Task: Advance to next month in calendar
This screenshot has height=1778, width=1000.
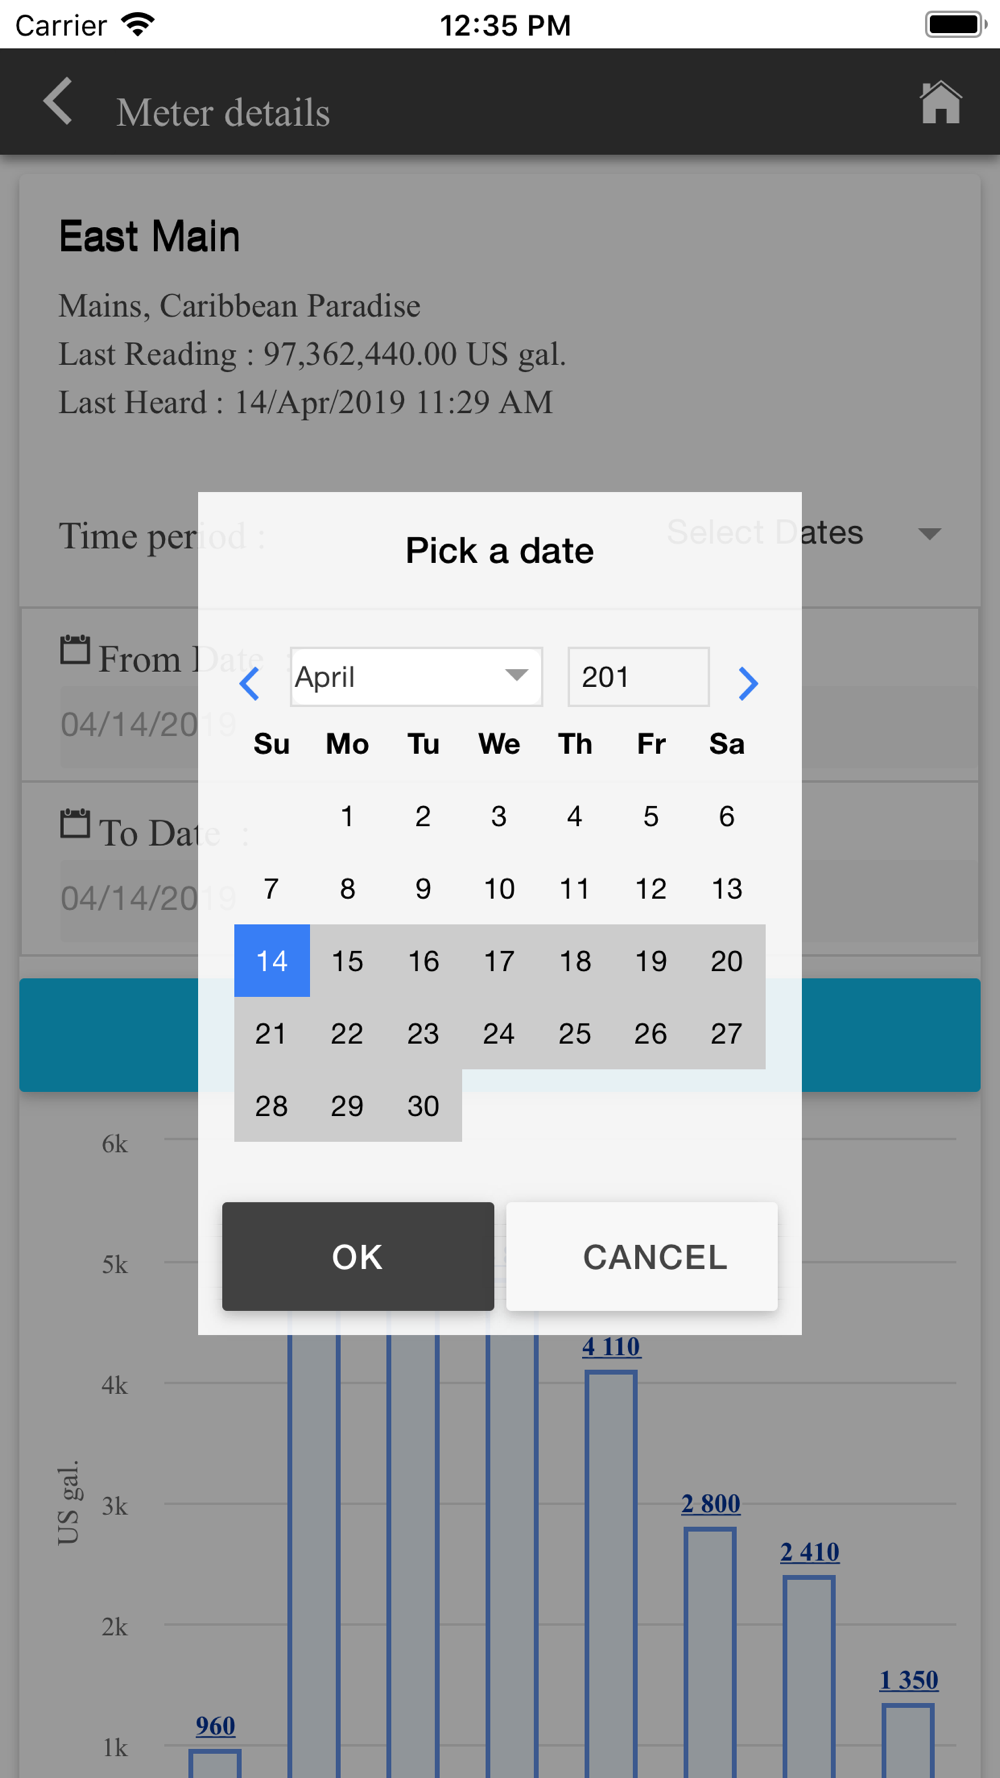Action: [747, 684]
